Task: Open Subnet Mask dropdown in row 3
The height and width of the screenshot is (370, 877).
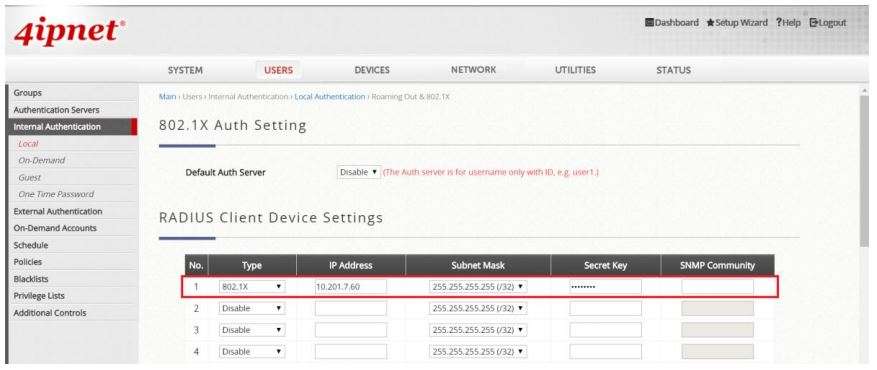Action: tap(478, 330)
